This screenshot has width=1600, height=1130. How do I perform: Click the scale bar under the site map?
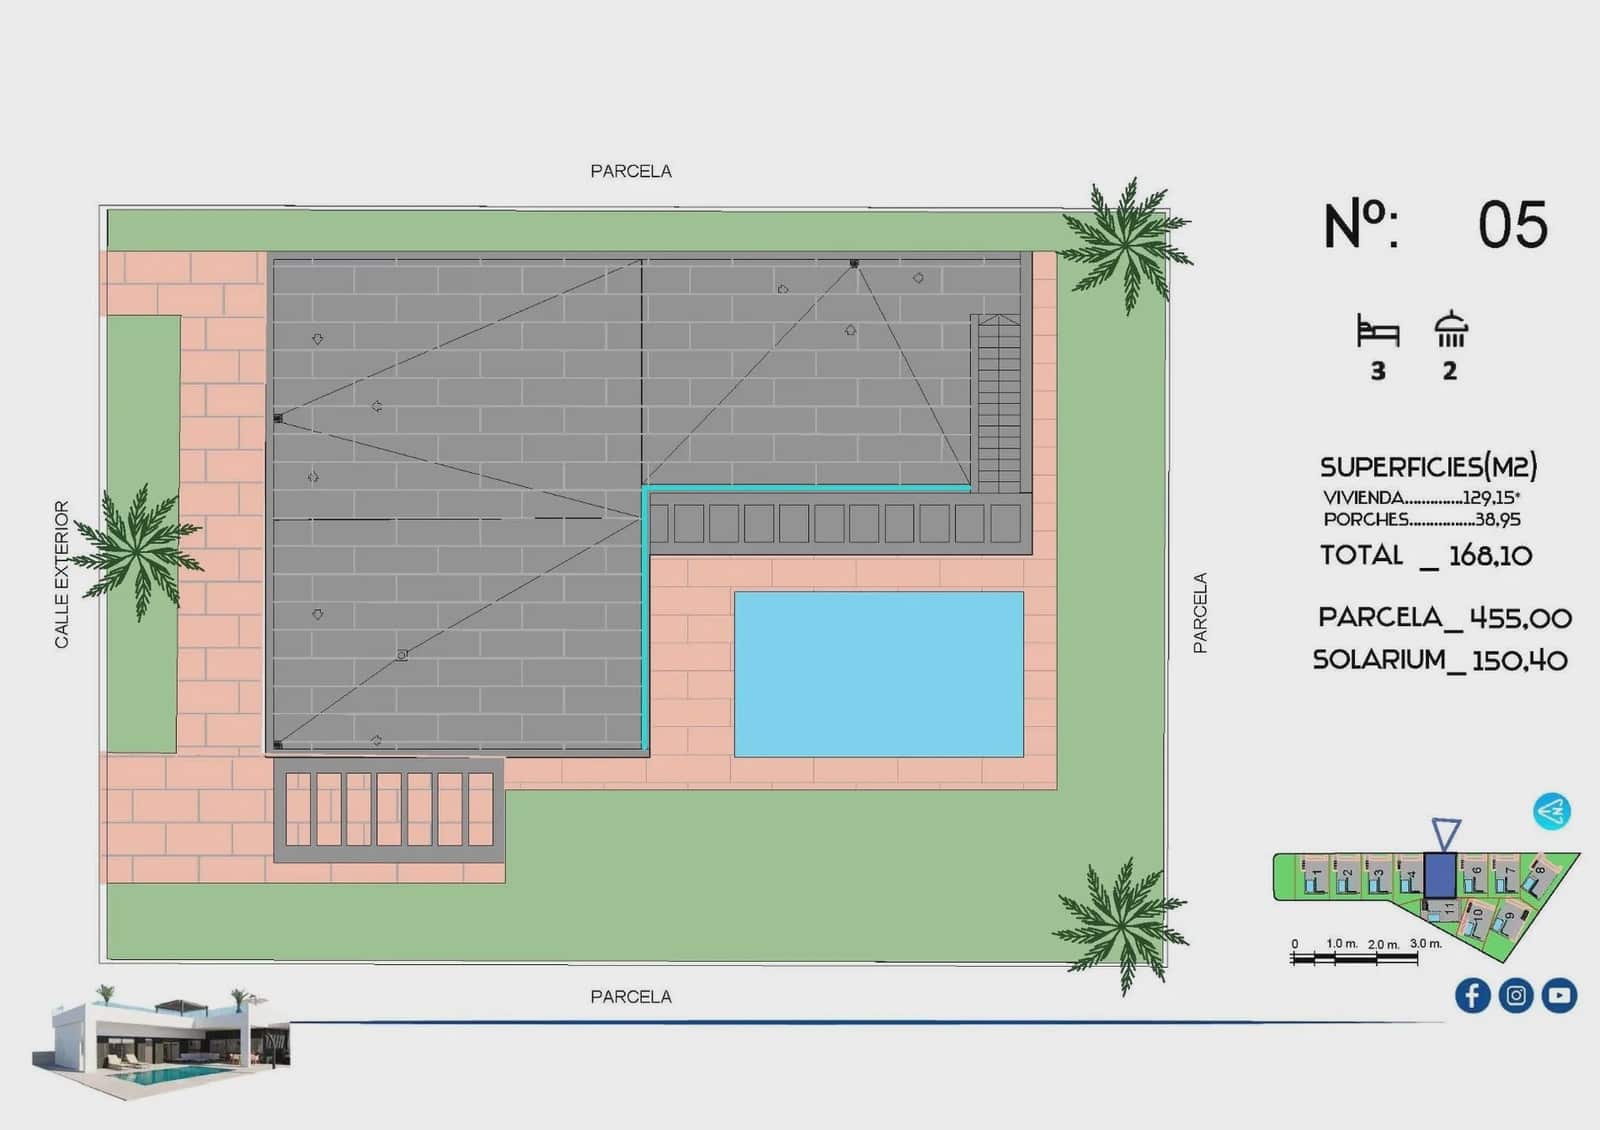click(x=1355, y=958)
